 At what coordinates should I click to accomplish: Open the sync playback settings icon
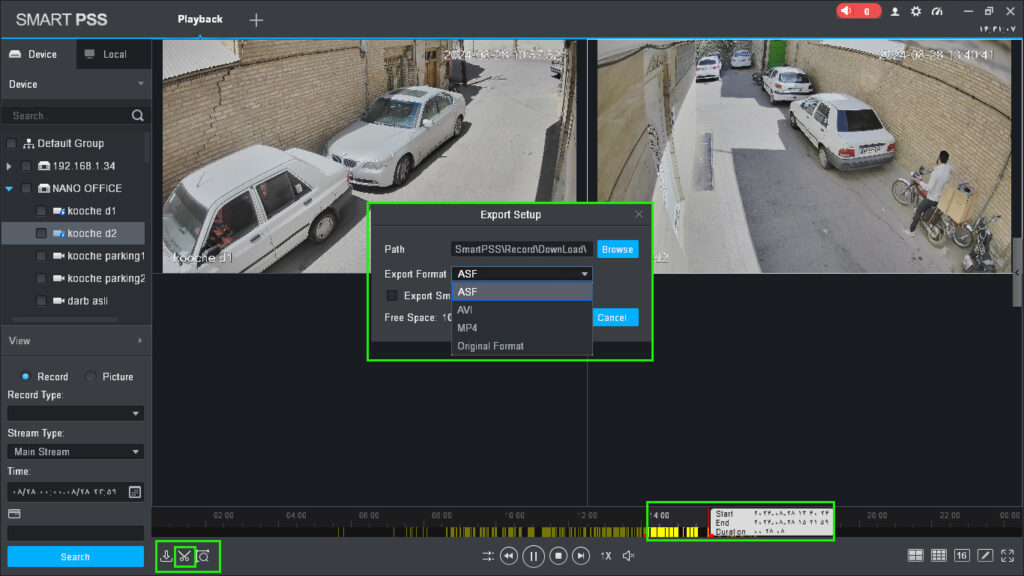click(x=488, y=556)
